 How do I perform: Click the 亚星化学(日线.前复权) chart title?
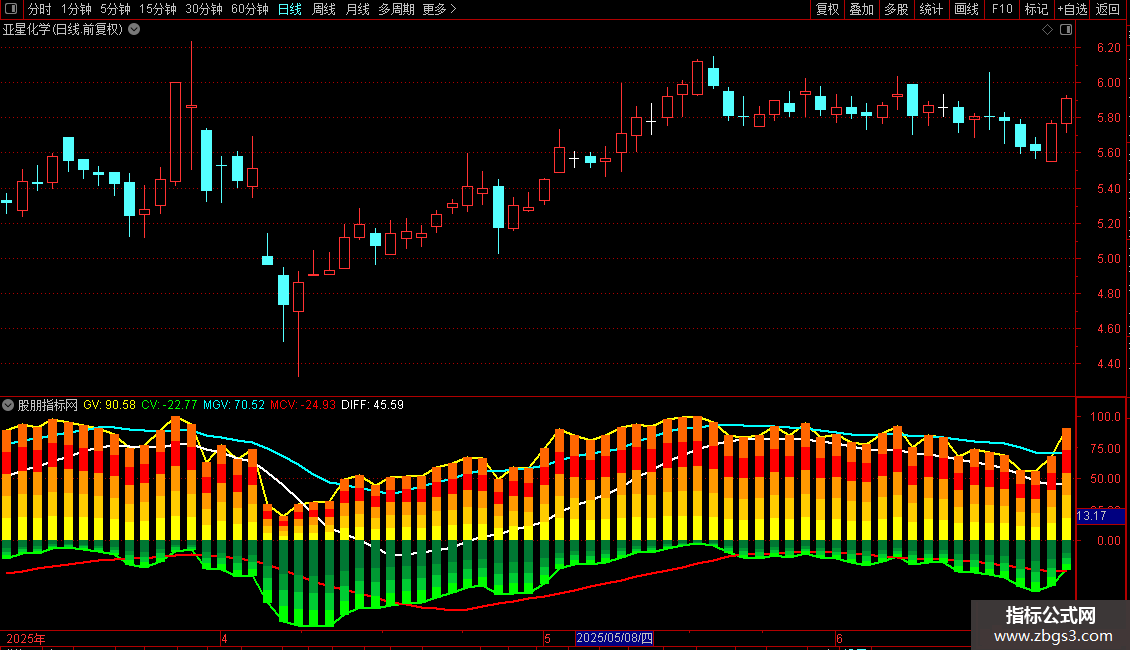(x=63, y=30)
